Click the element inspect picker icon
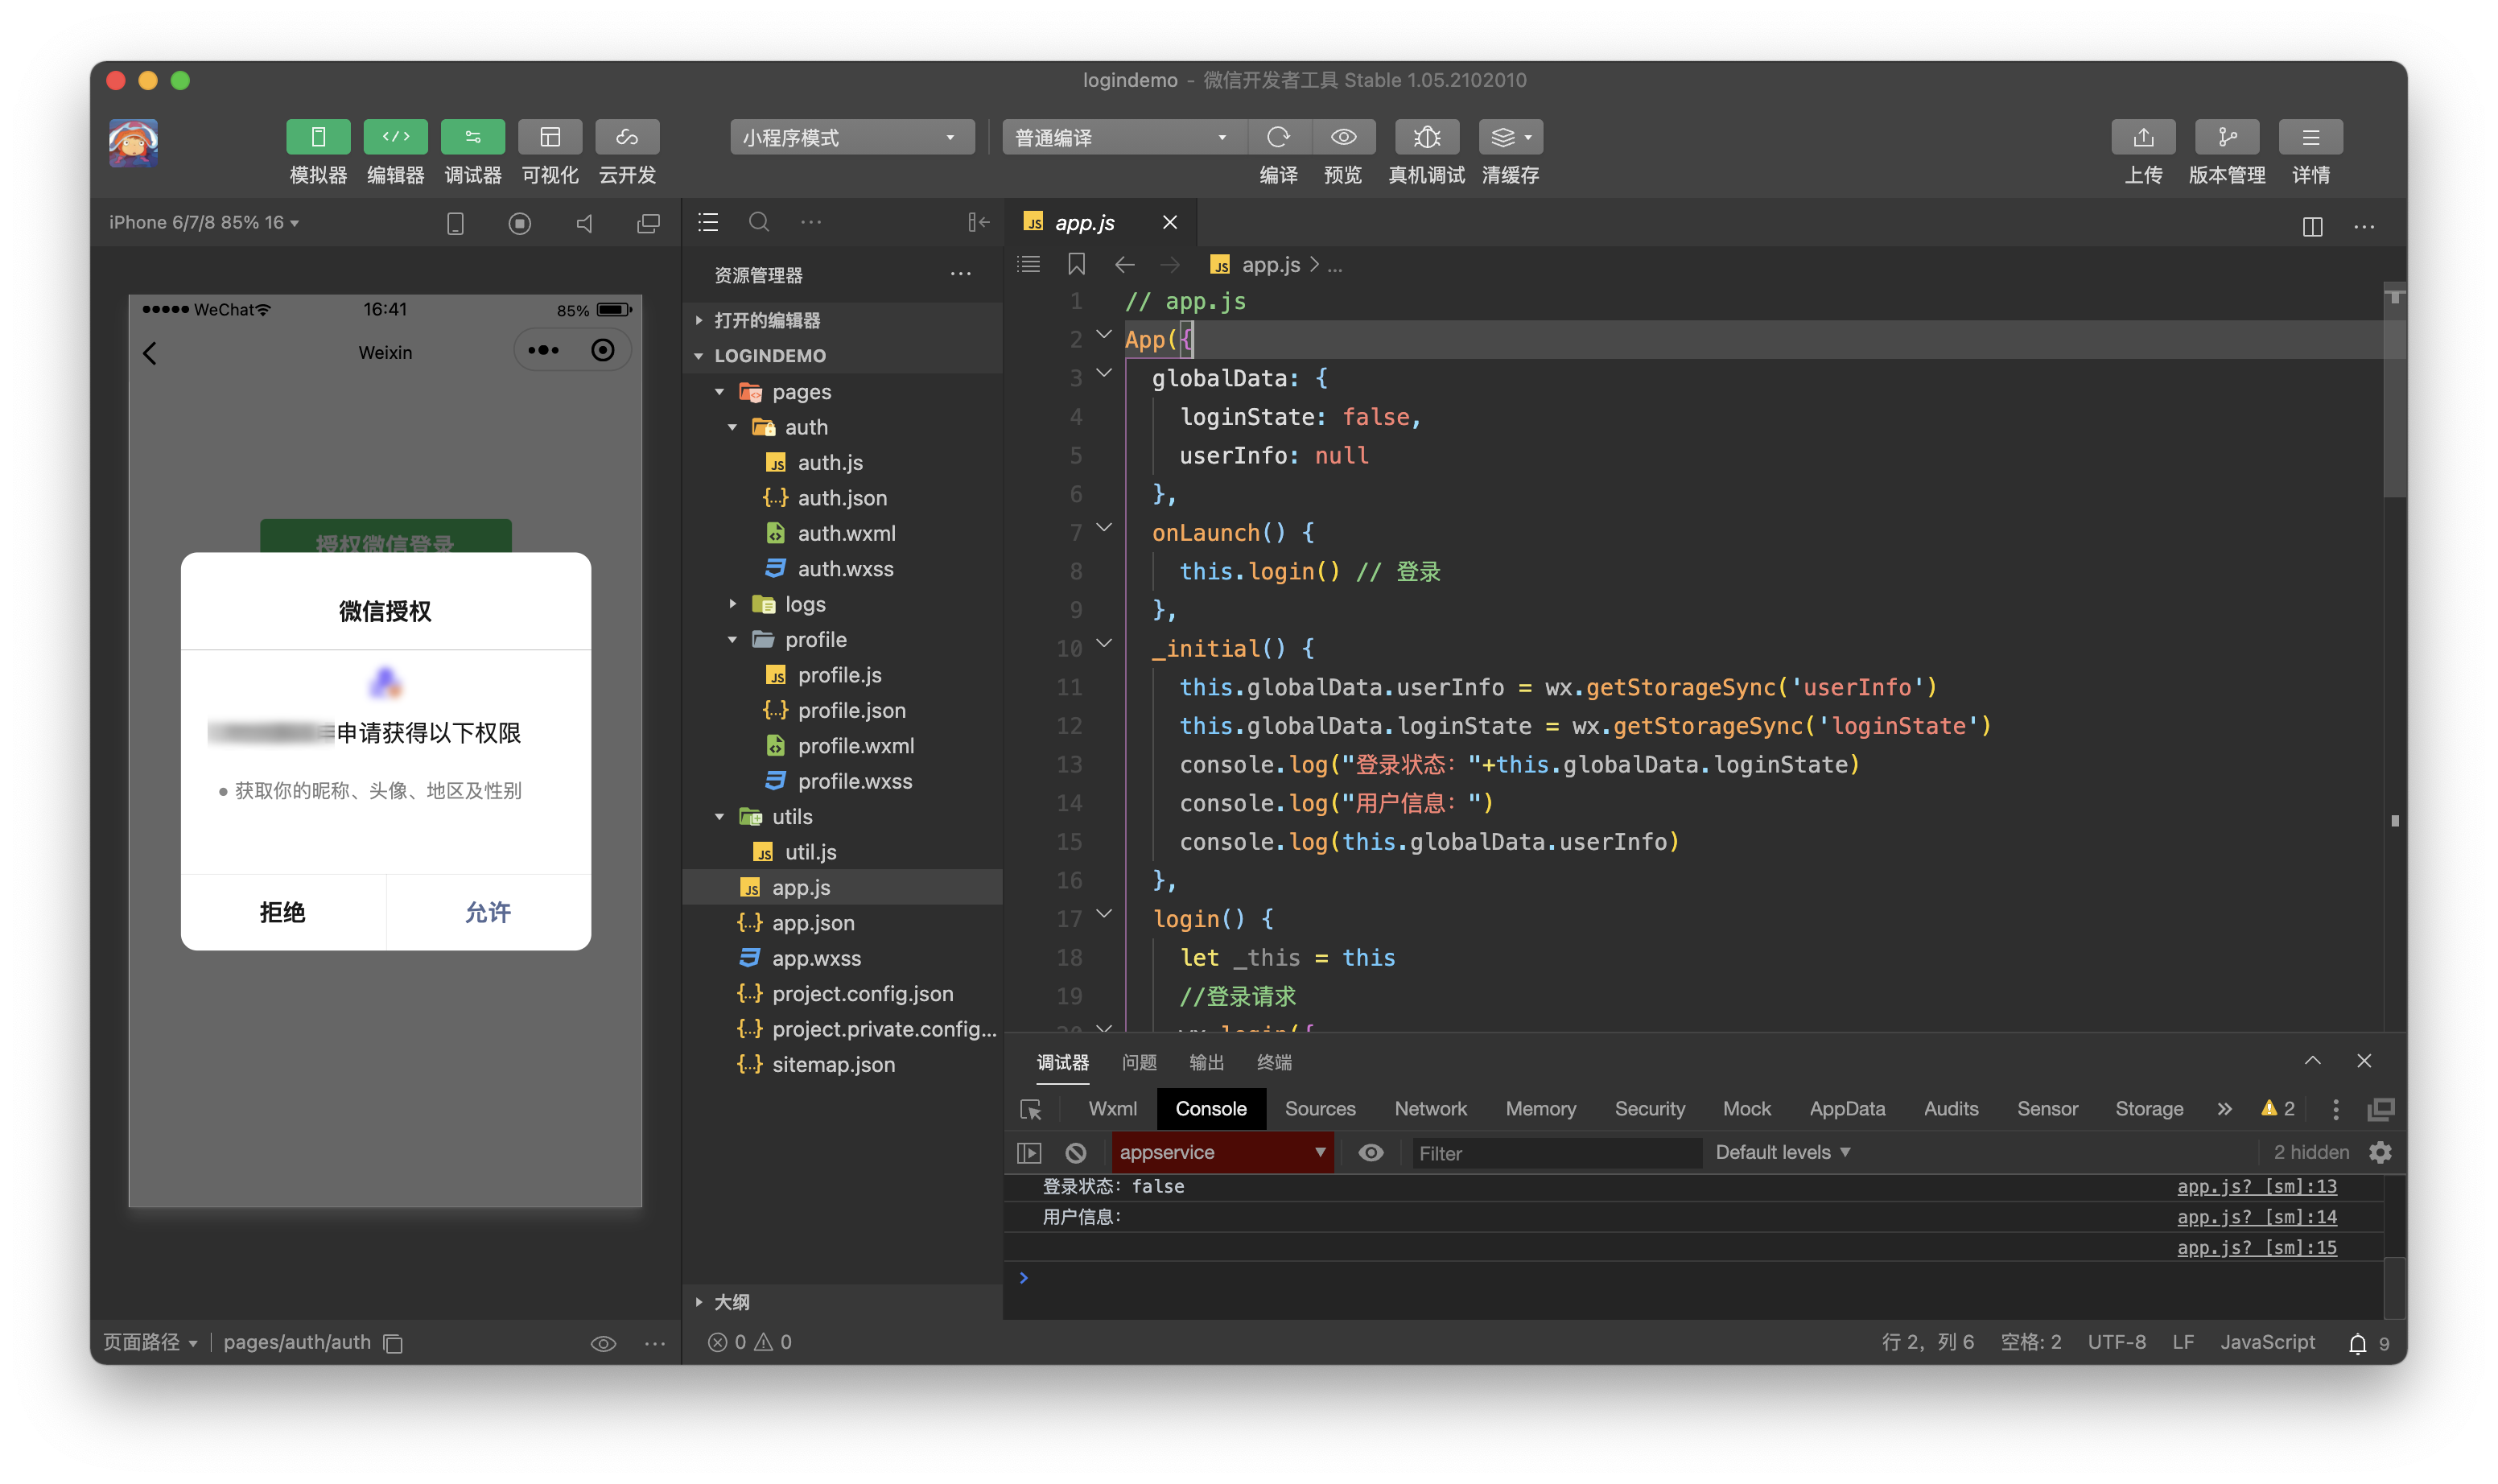The image size is (2498, 1484). coord(1030,1110)
